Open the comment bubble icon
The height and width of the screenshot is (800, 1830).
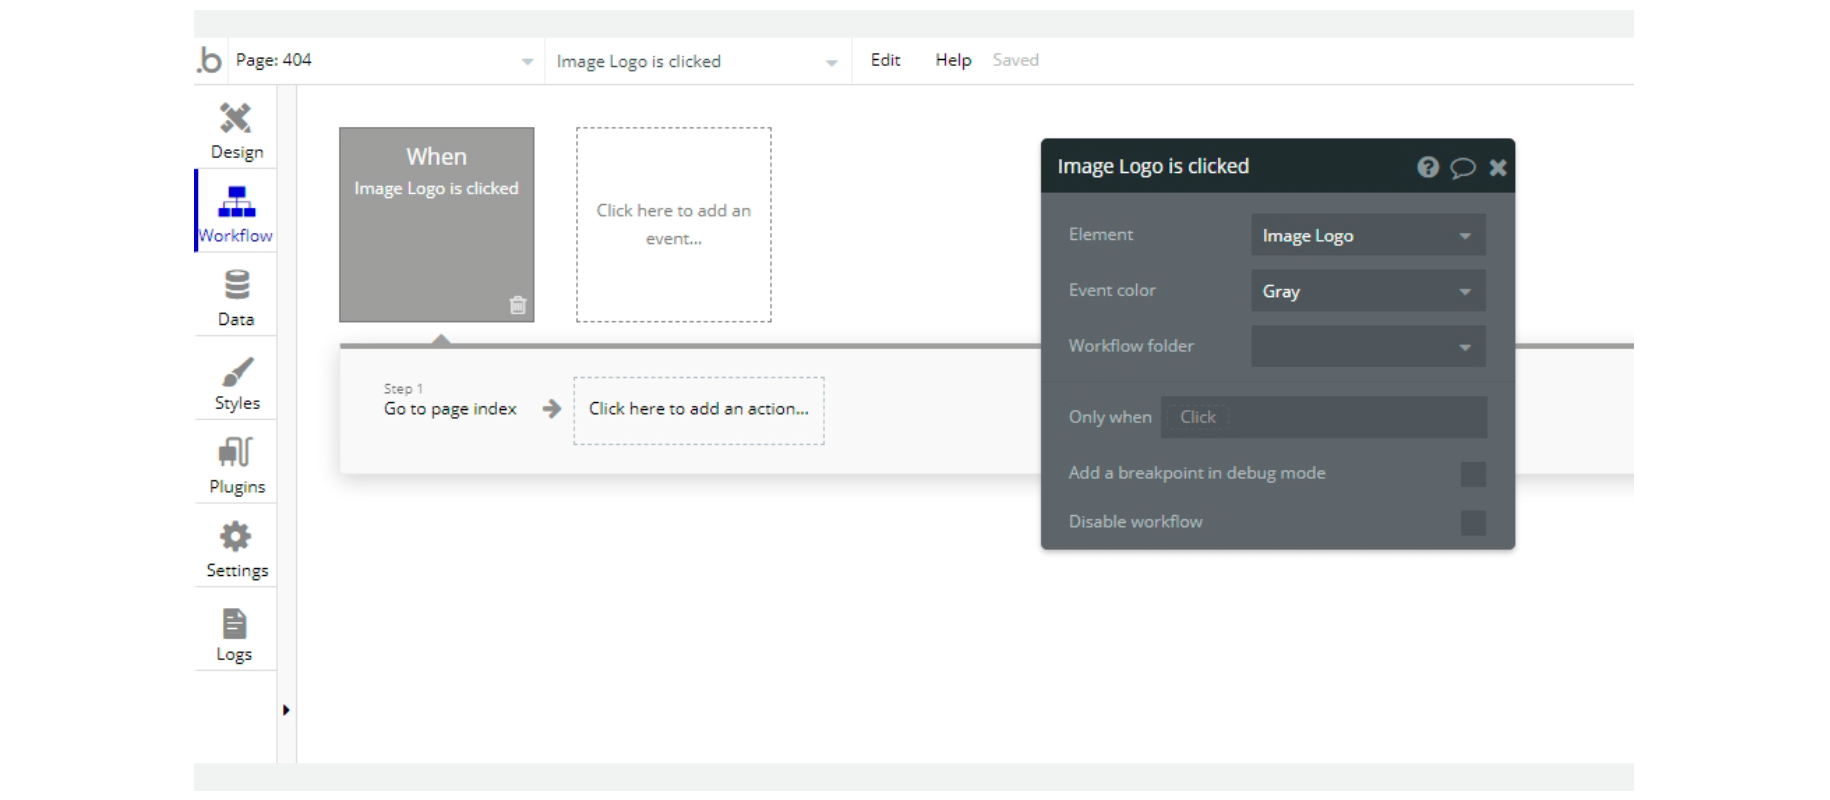tap(1463, 167)
